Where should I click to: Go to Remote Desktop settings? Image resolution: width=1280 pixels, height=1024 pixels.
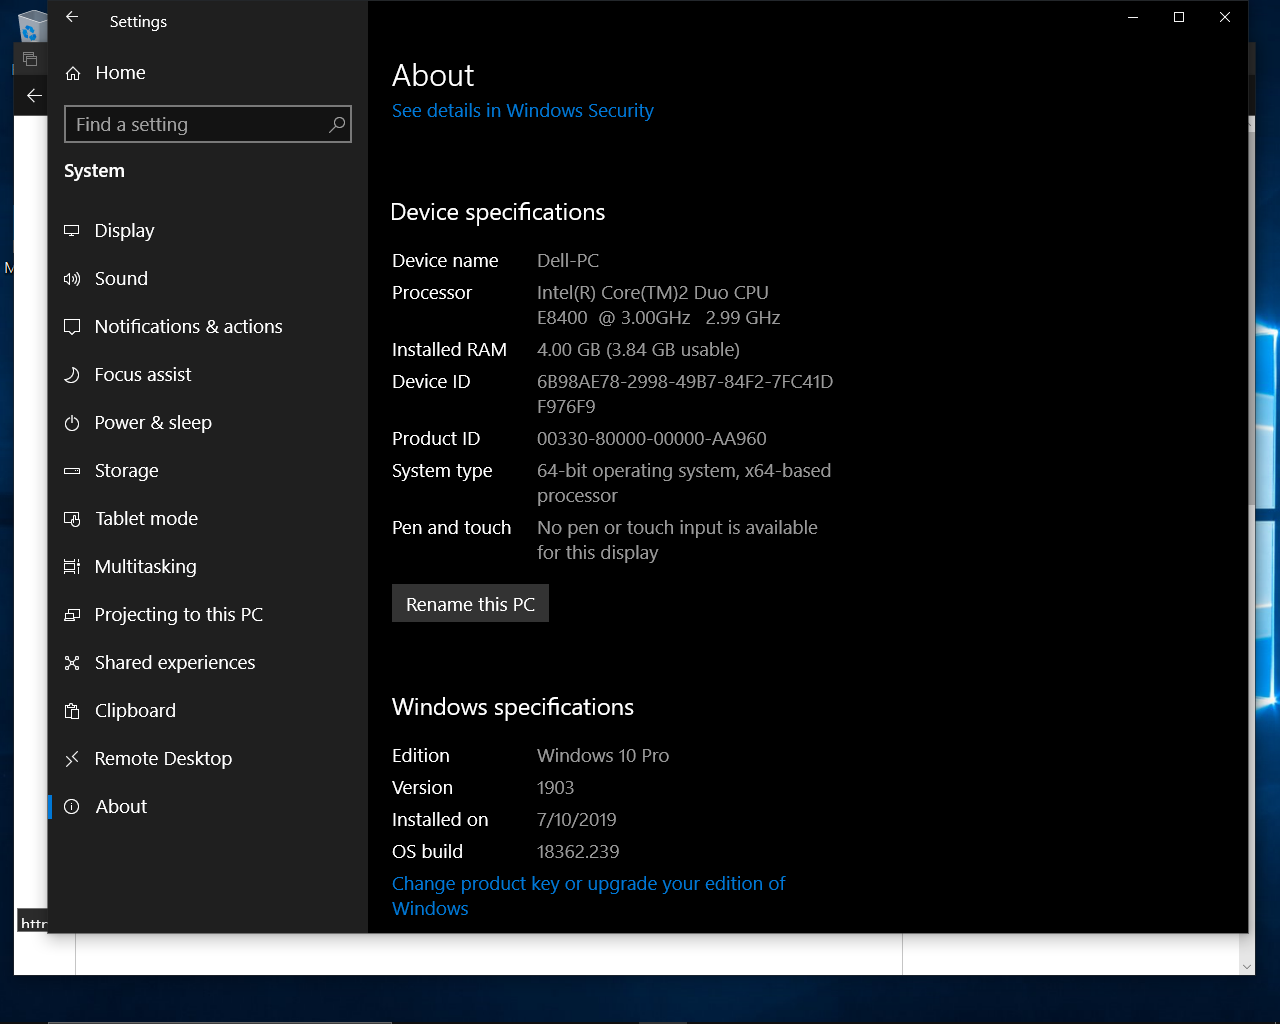point(208,759)
